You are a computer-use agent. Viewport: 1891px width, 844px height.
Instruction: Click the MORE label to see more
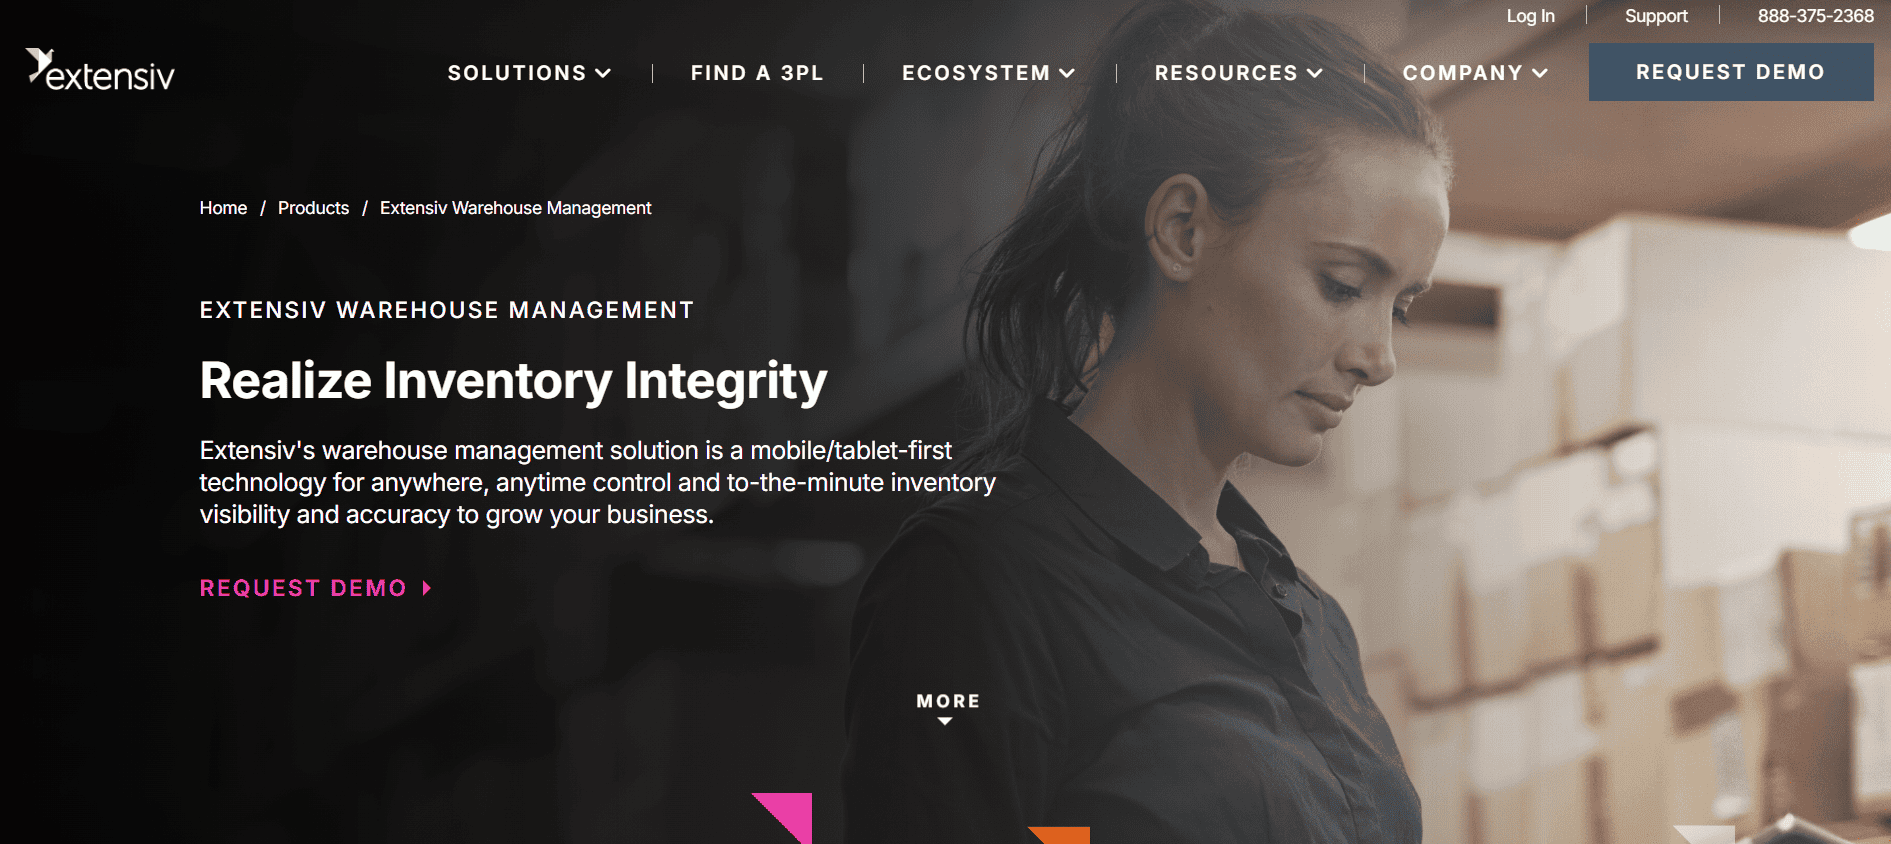(948, 701)
